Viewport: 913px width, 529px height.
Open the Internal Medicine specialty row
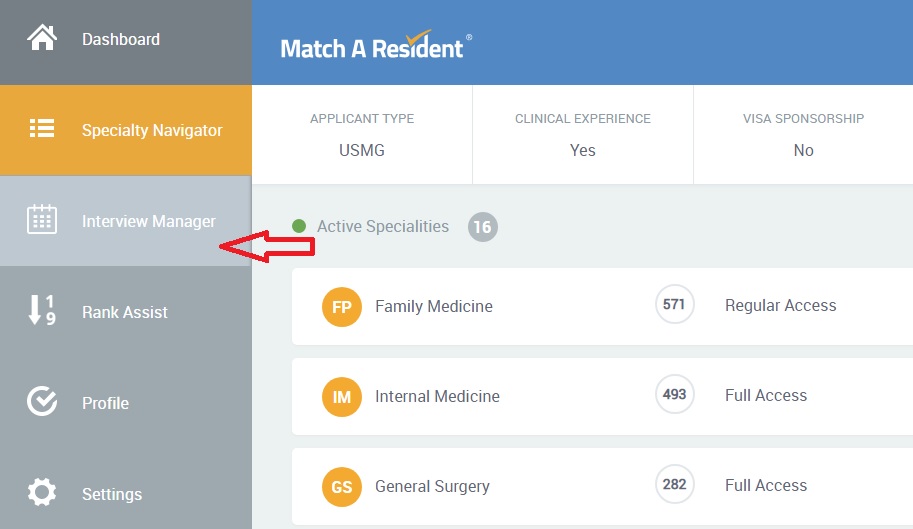[602, 396]
